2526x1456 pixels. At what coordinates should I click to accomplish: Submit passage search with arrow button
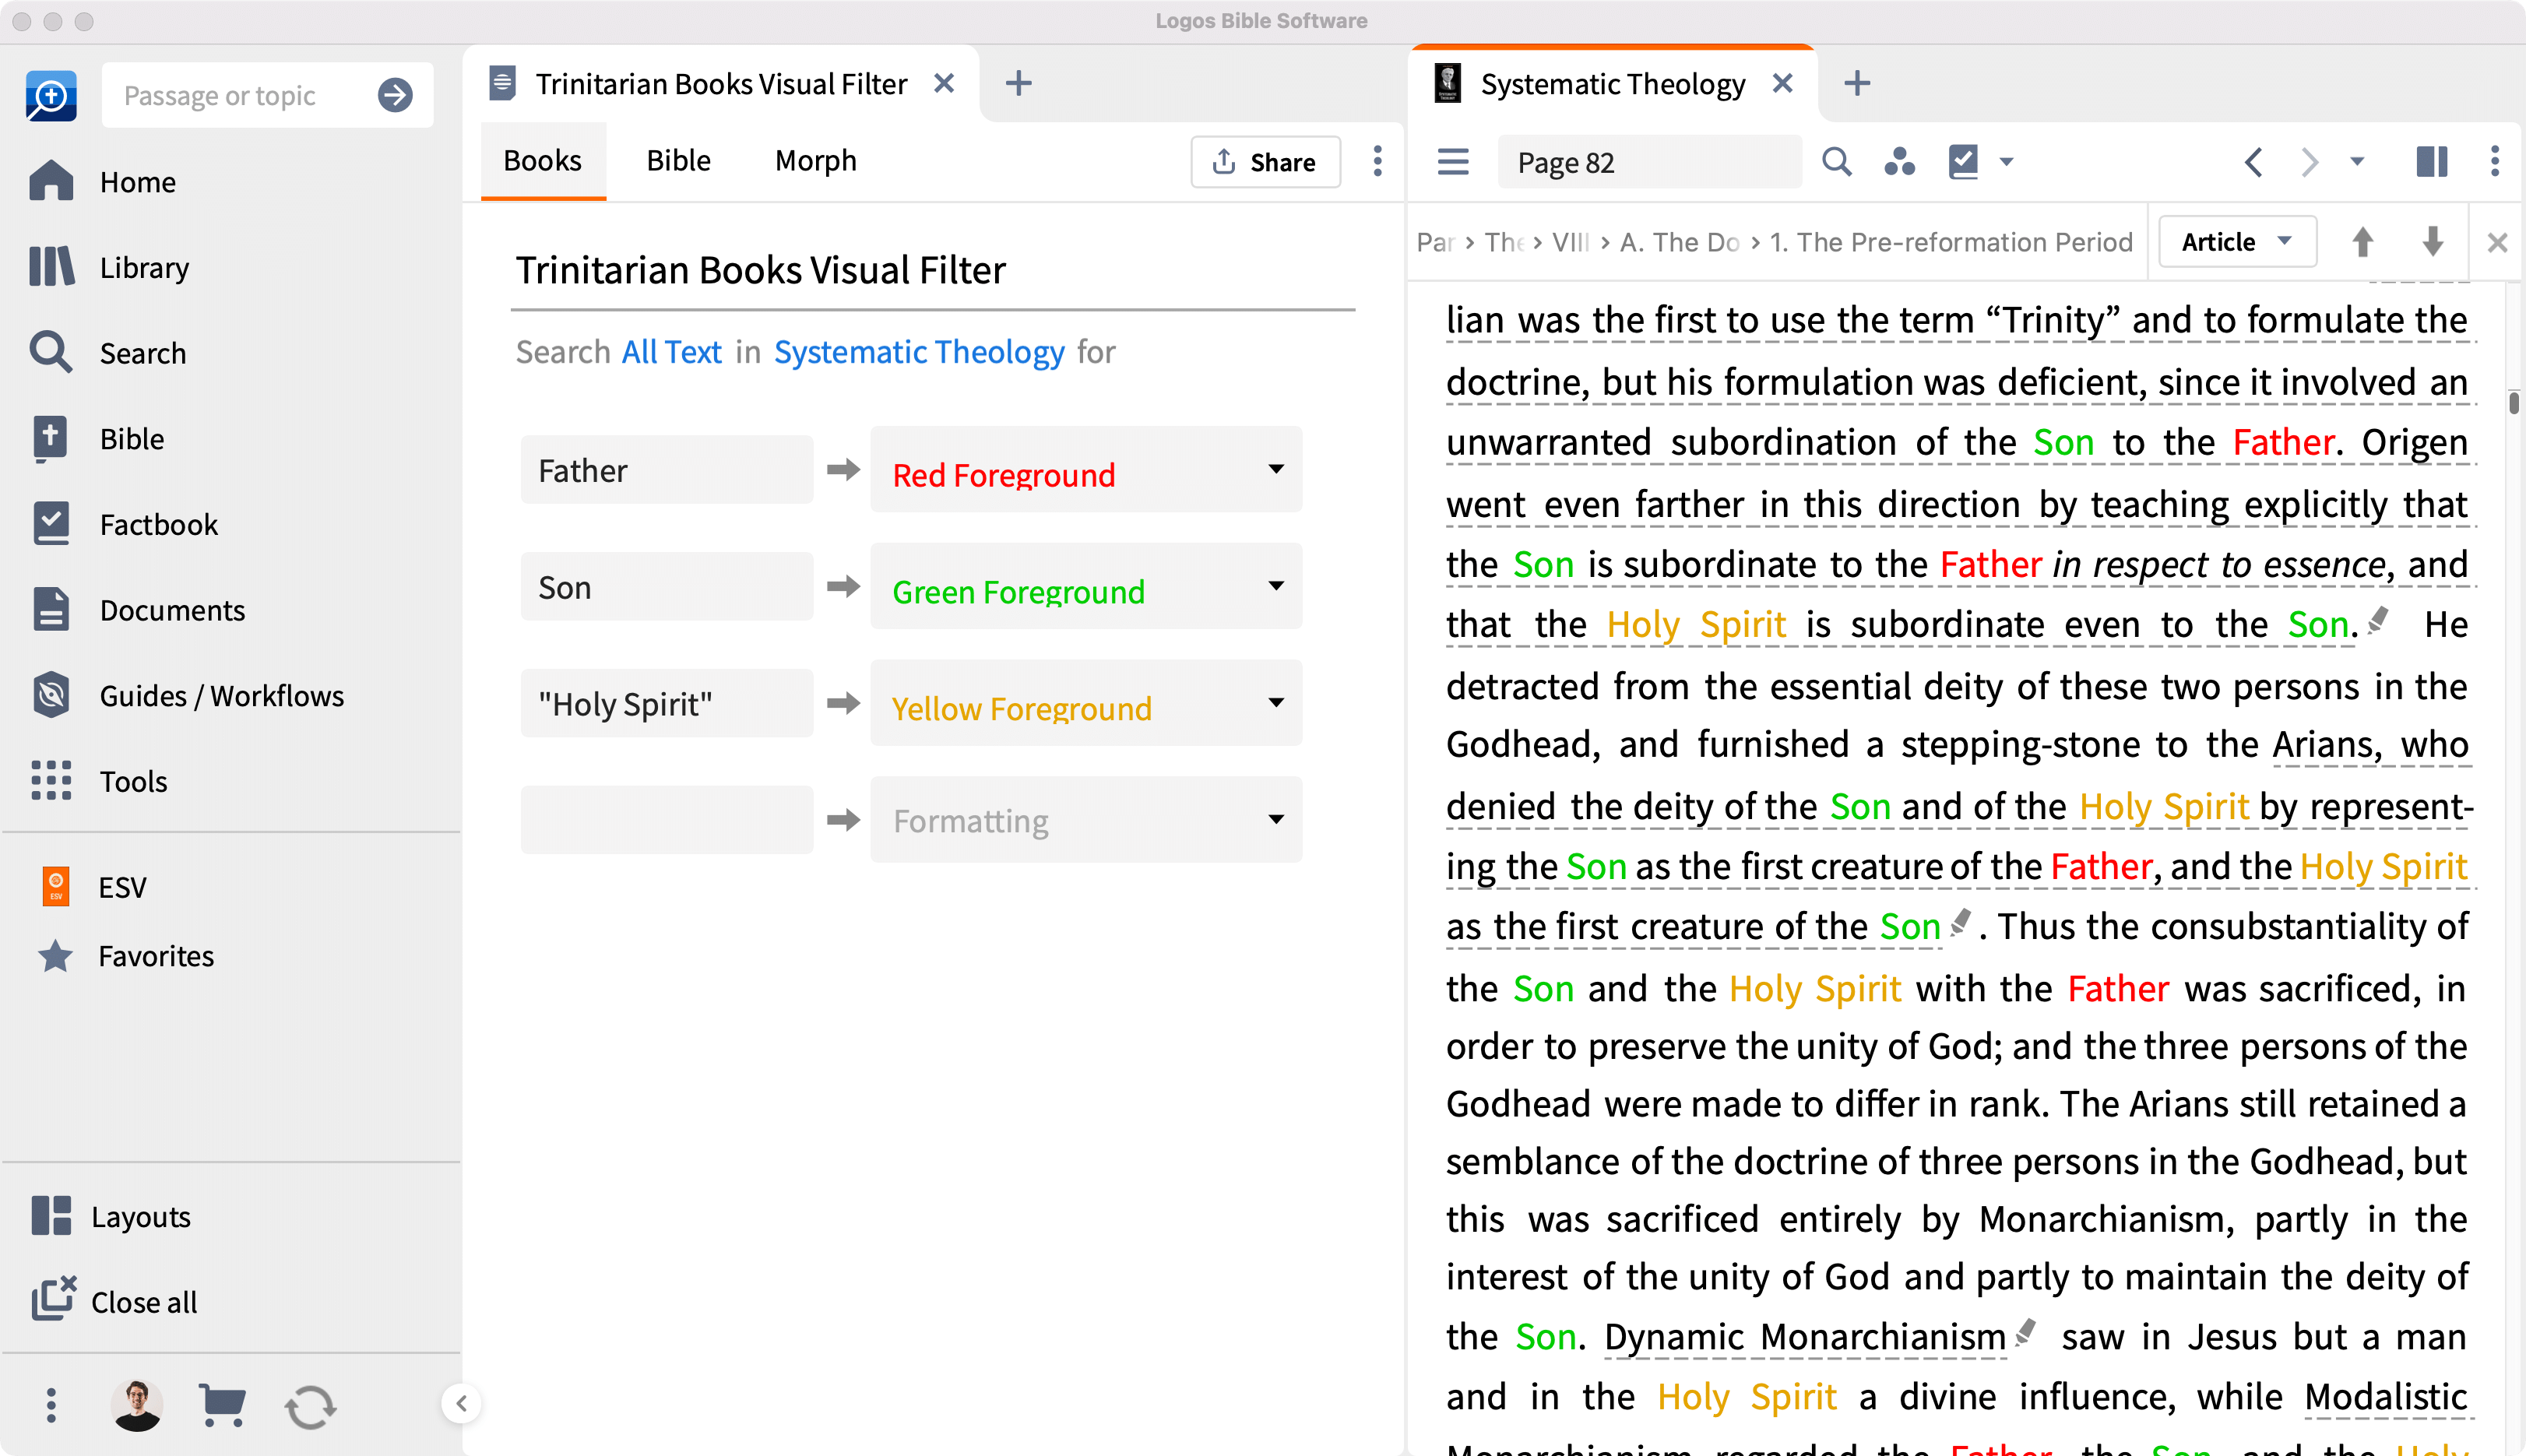395,95
